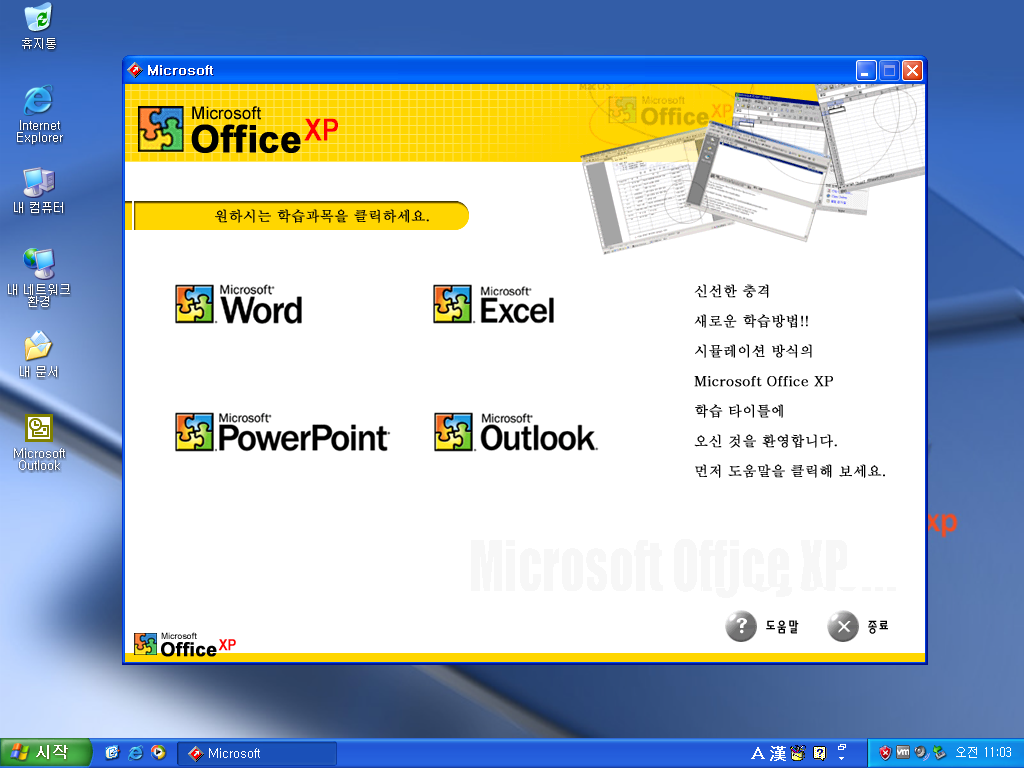Click the clock showing 오전 11:03
This screenshot has width=1024, height=768.
(983, 753)
